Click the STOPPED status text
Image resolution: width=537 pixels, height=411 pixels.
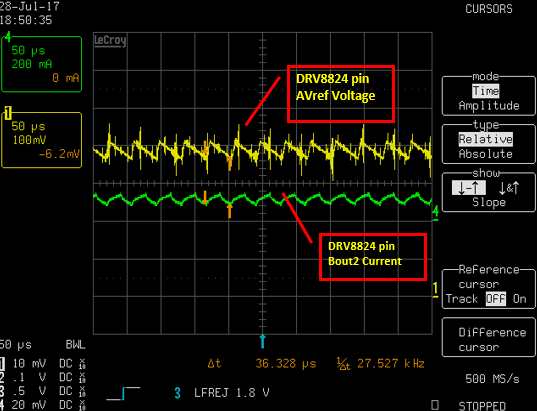(x=482, y=406)
